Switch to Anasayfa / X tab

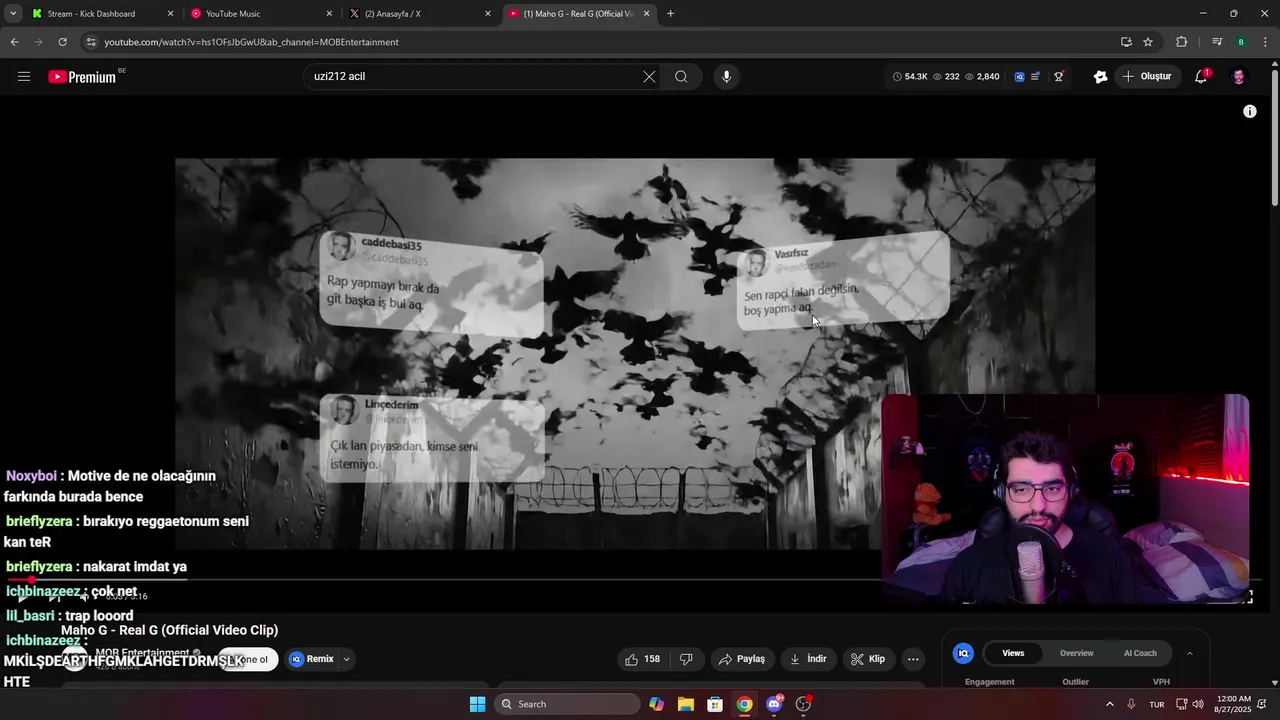pyautogui.click(x=420, y=14)
